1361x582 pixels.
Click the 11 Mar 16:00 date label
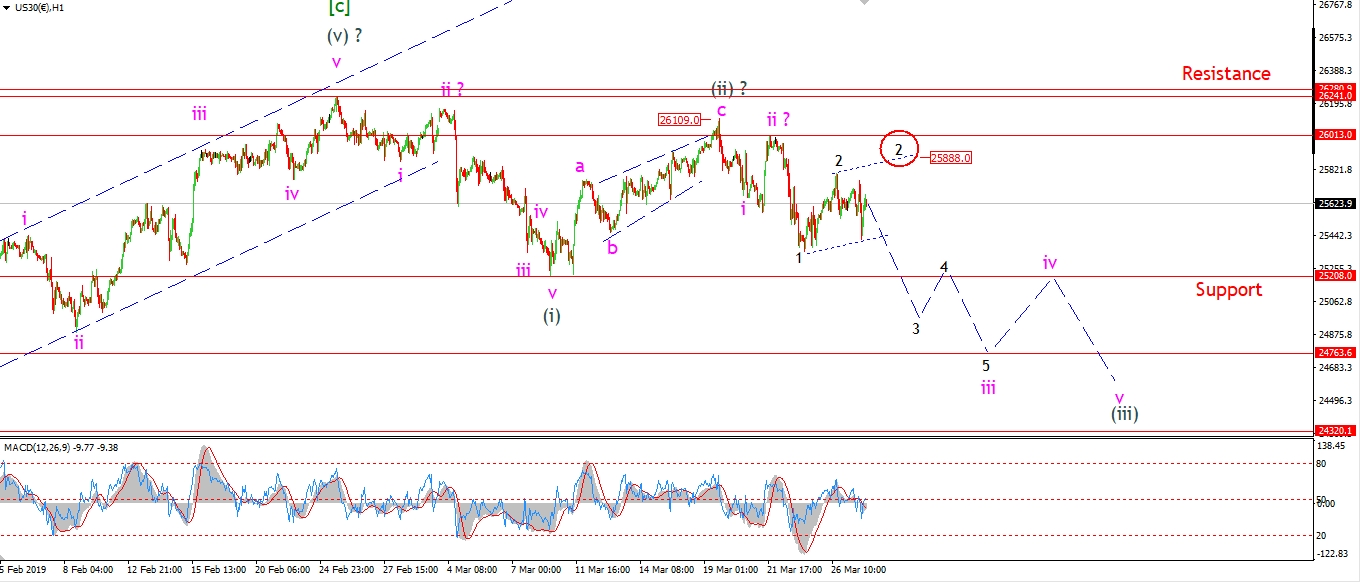(604, 570)
